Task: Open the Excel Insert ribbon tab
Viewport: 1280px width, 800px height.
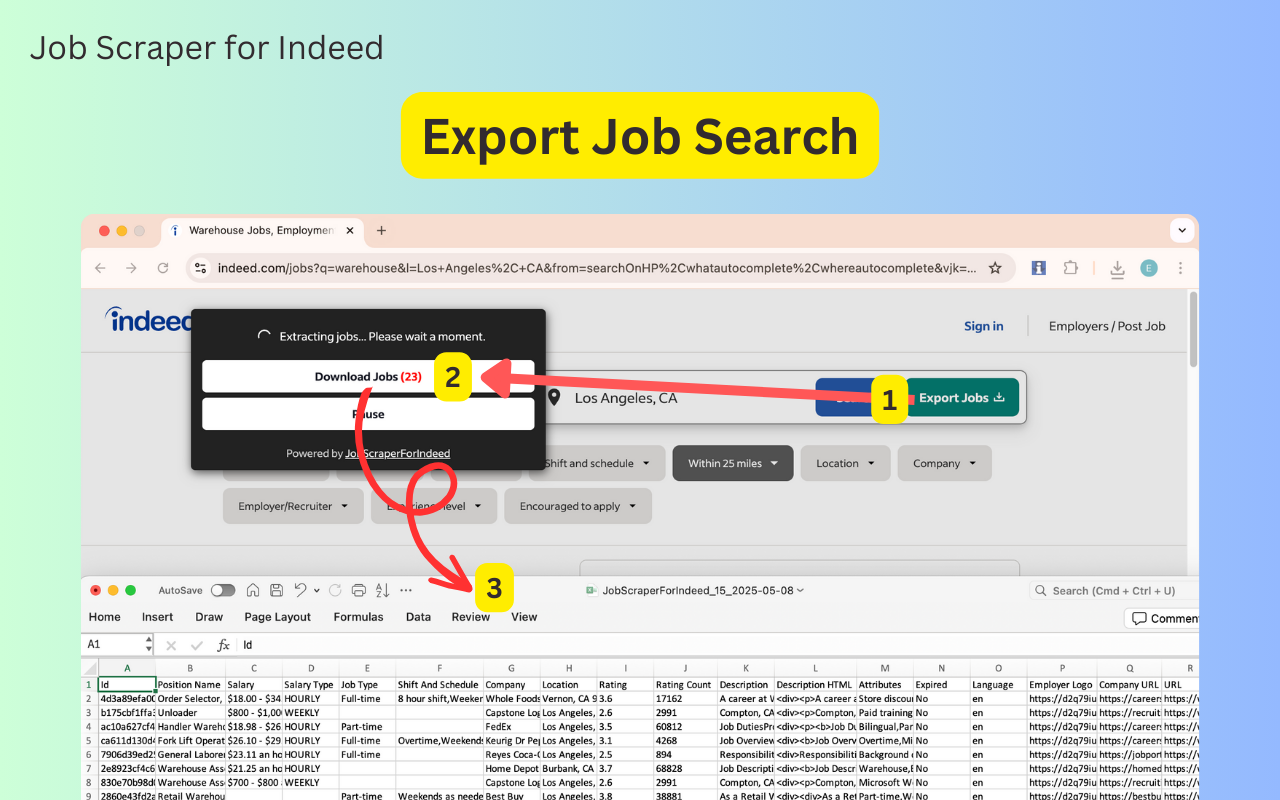Action: click(158, 617)
